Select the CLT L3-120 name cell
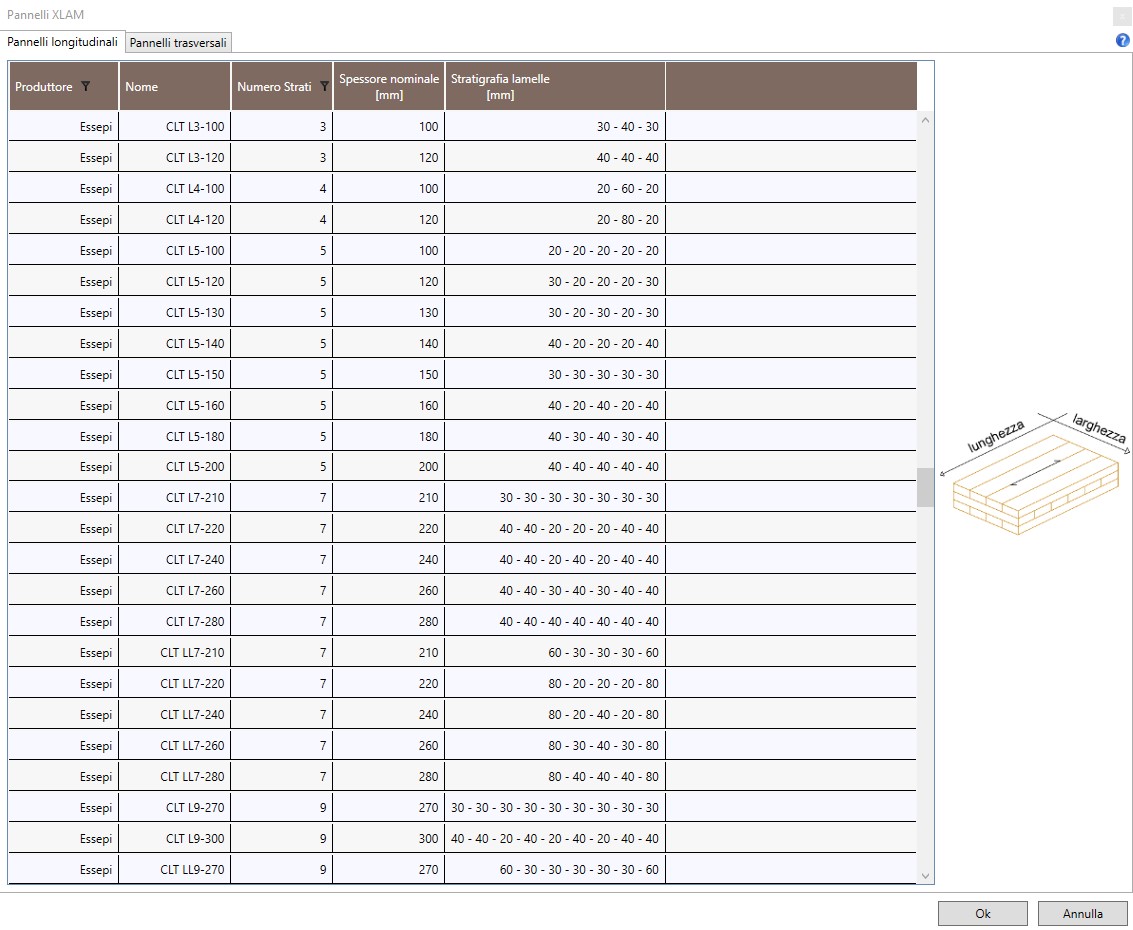Screen dimensions: 1133x930 (x=175, y=158)
